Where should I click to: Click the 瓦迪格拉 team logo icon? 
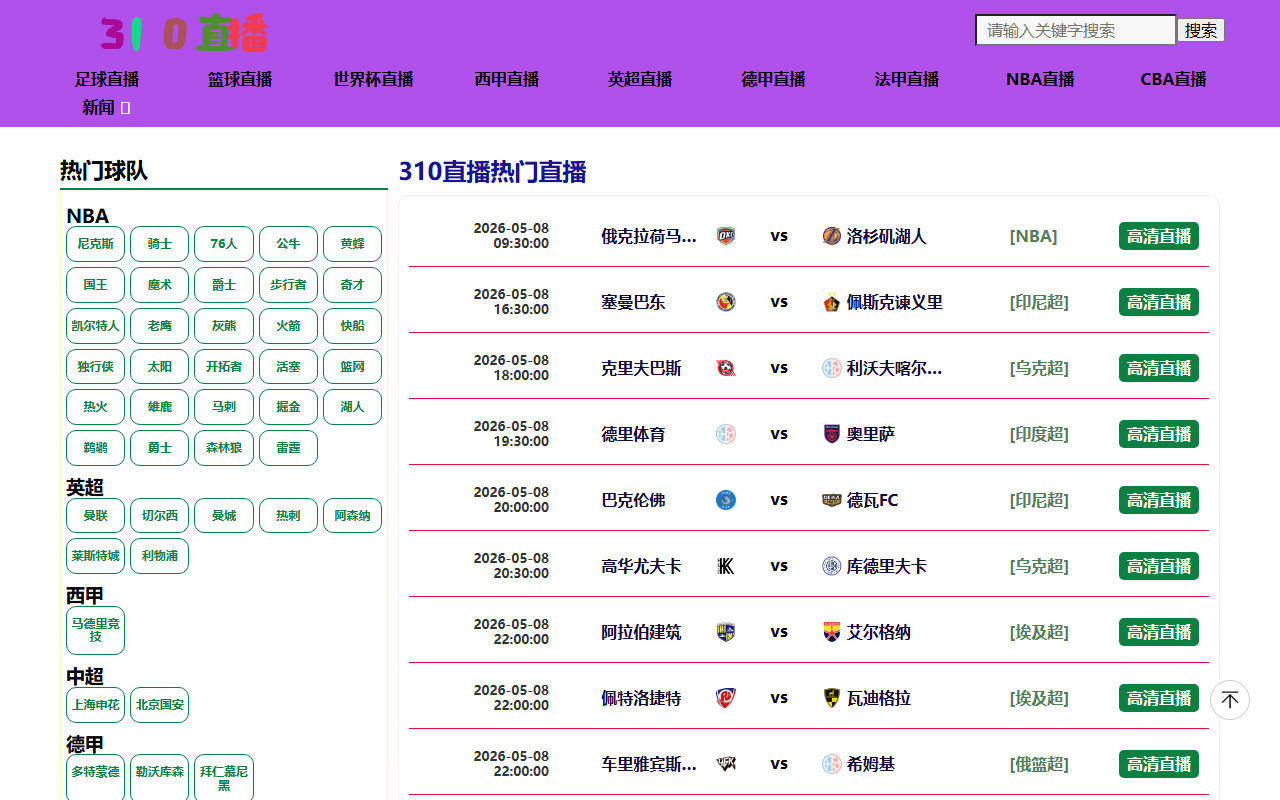832,698
